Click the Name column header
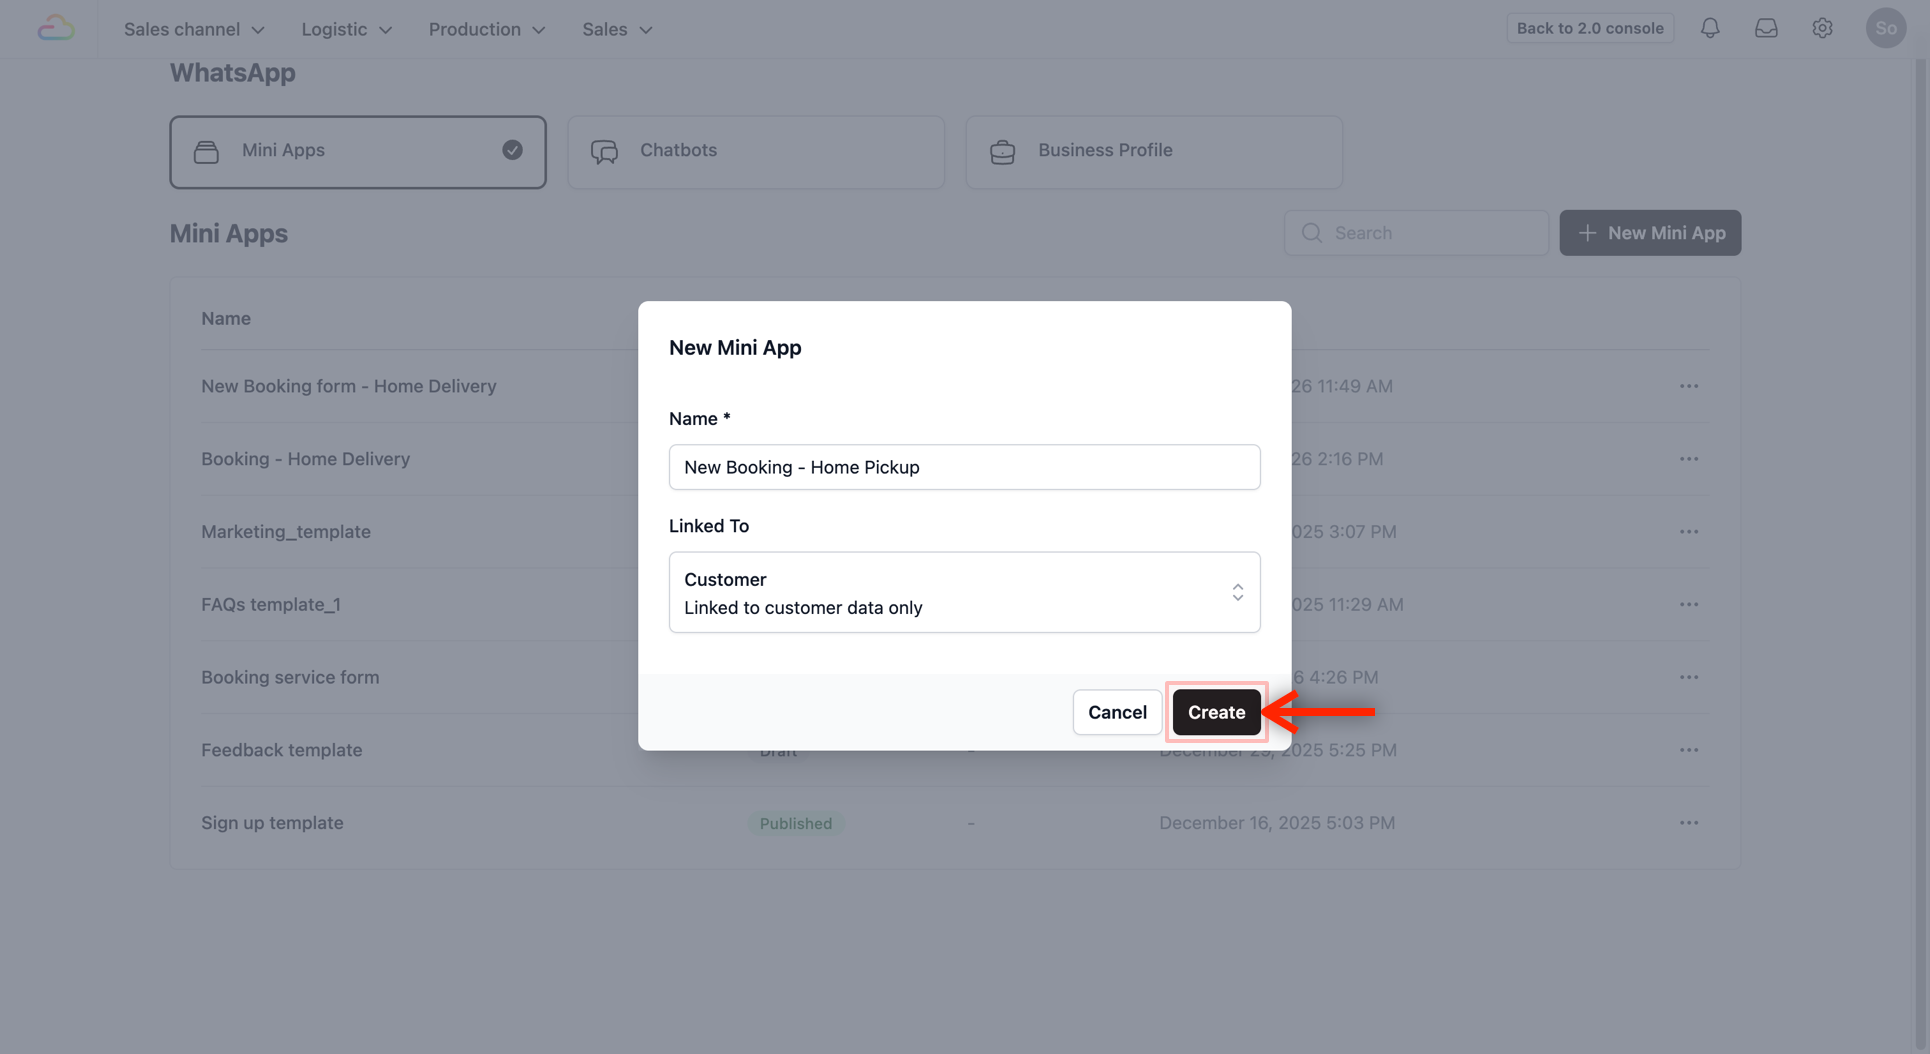1930x1054 pixels. pyautogui.click(x=226, y=318)
